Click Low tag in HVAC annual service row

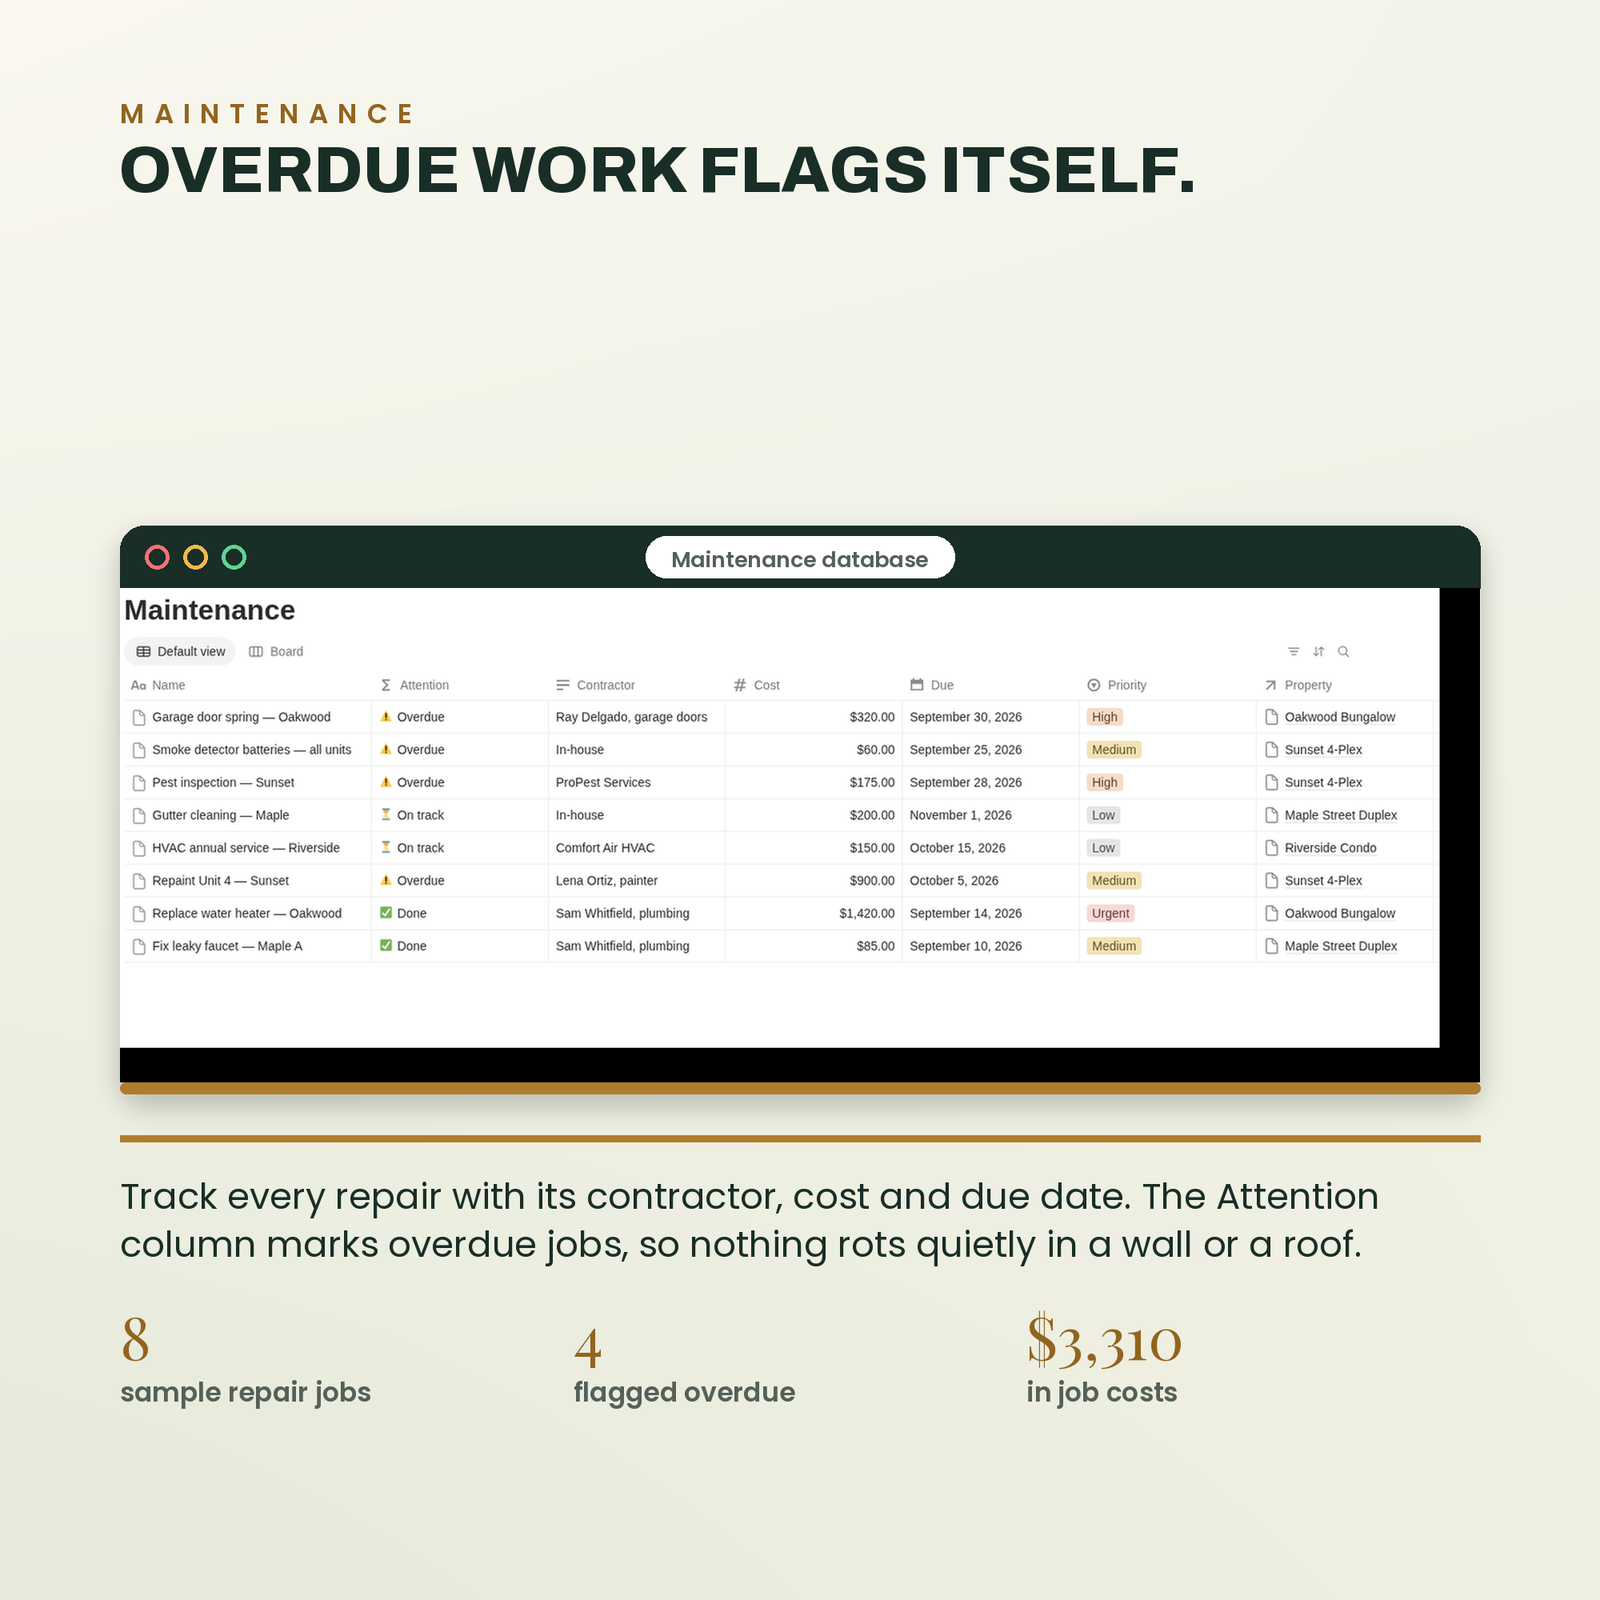point(1103,848)
